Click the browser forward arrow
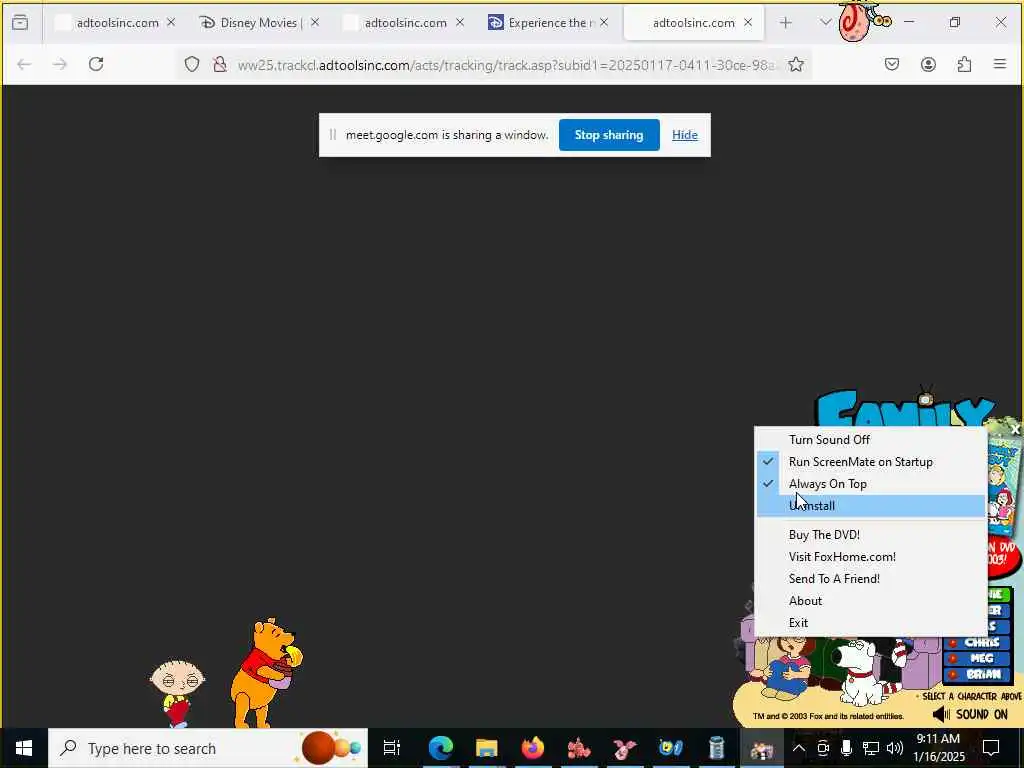 59,64
